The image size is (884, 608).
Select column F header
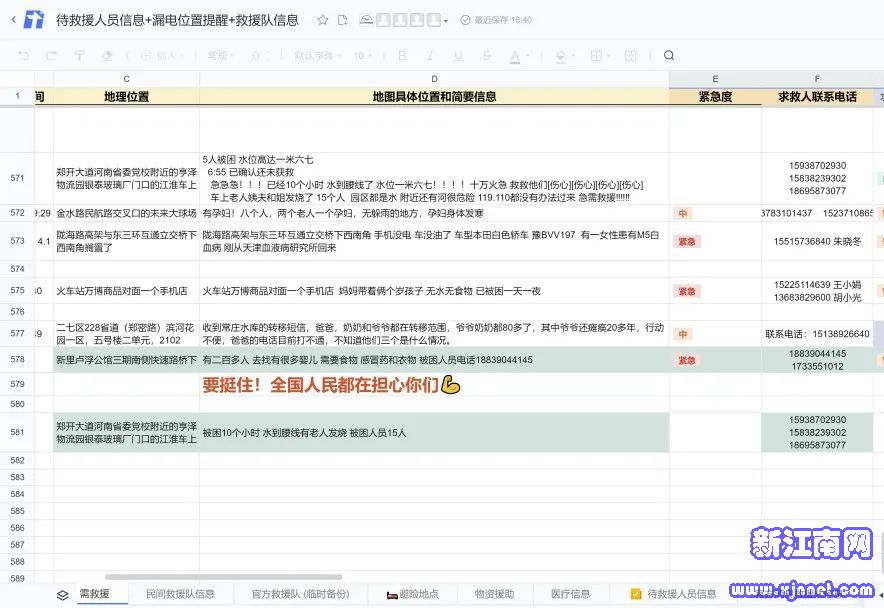pyautogui.click(x=817, y=79)
